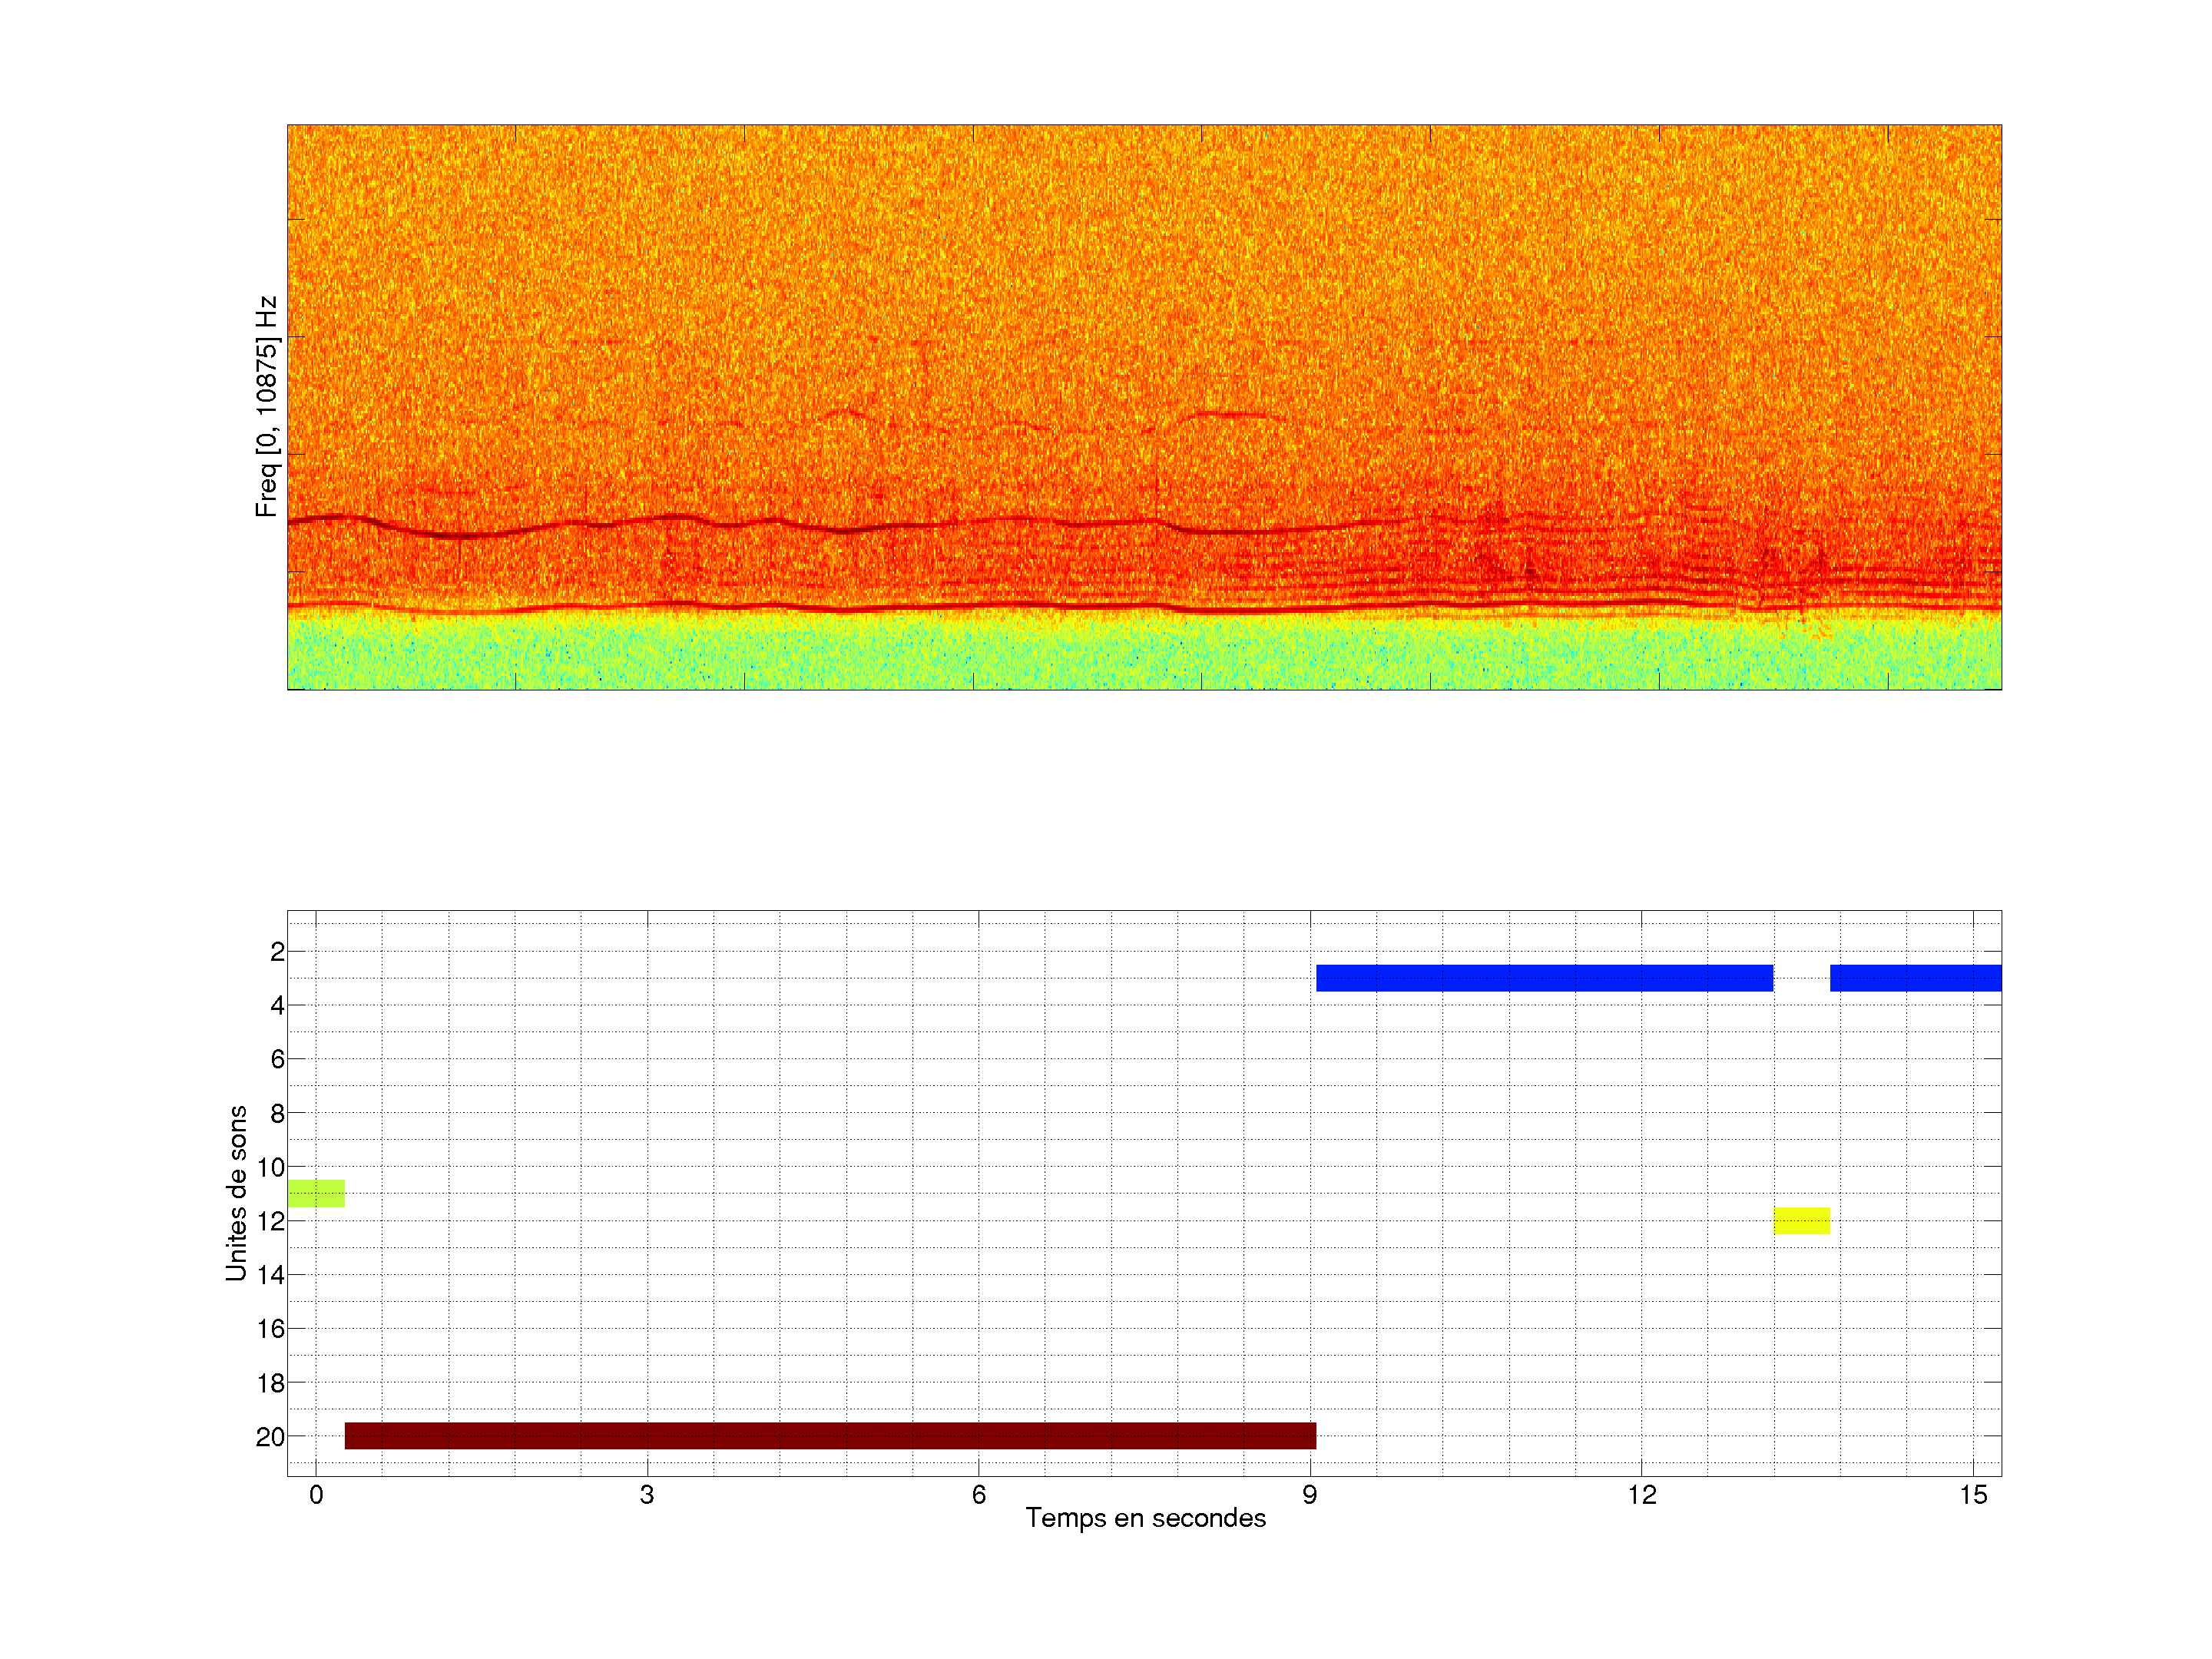Select the light green bar near time 0
This screenshot has height=1659, width=2212.
(x=316, y=1193)
